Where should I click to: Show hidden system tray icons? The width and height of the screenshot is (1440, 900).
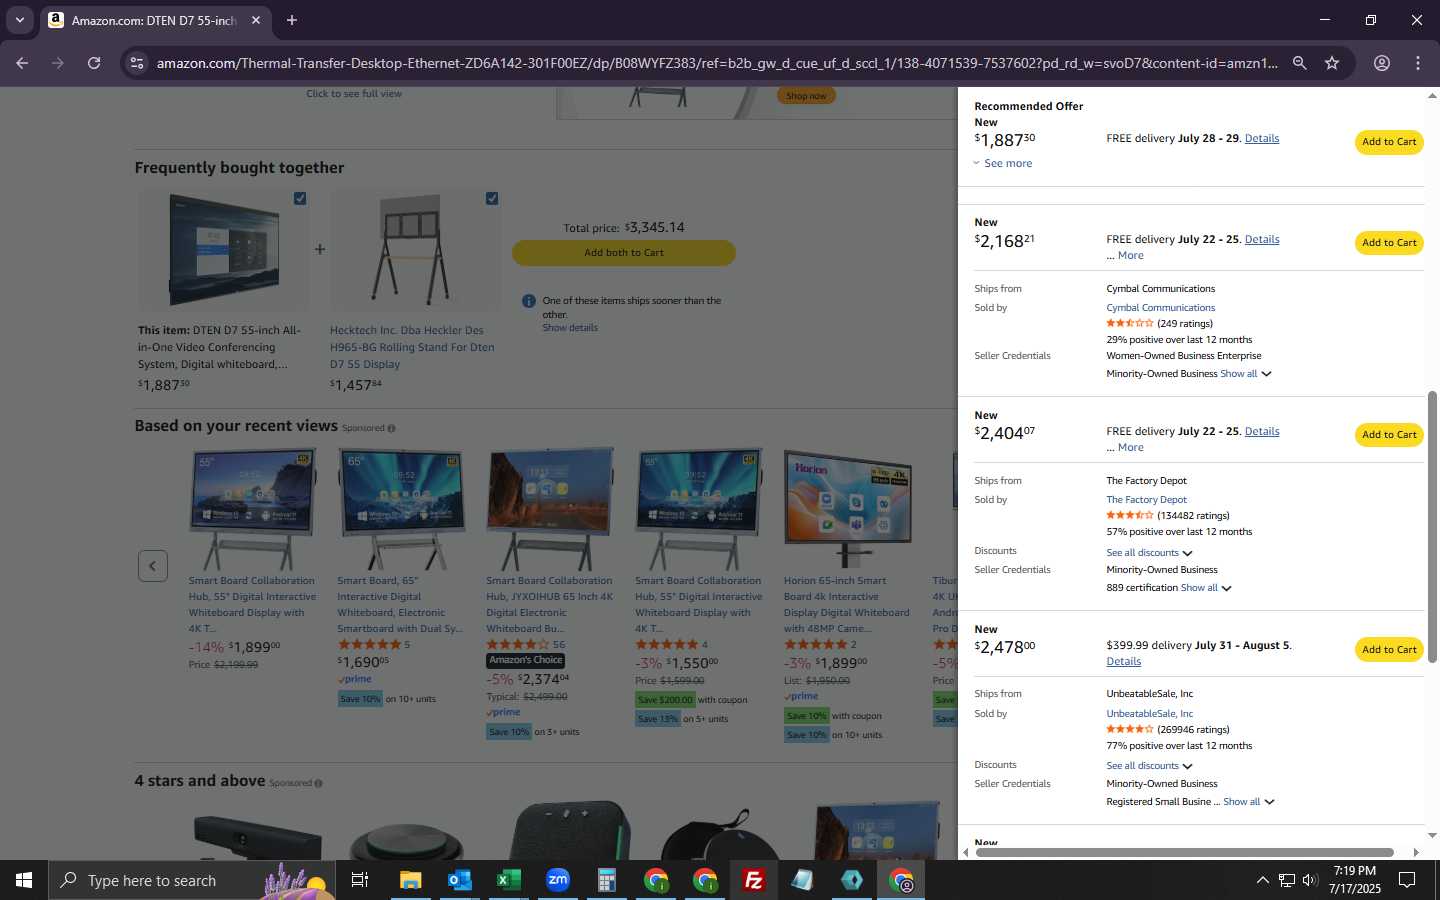pos(1262,880)
